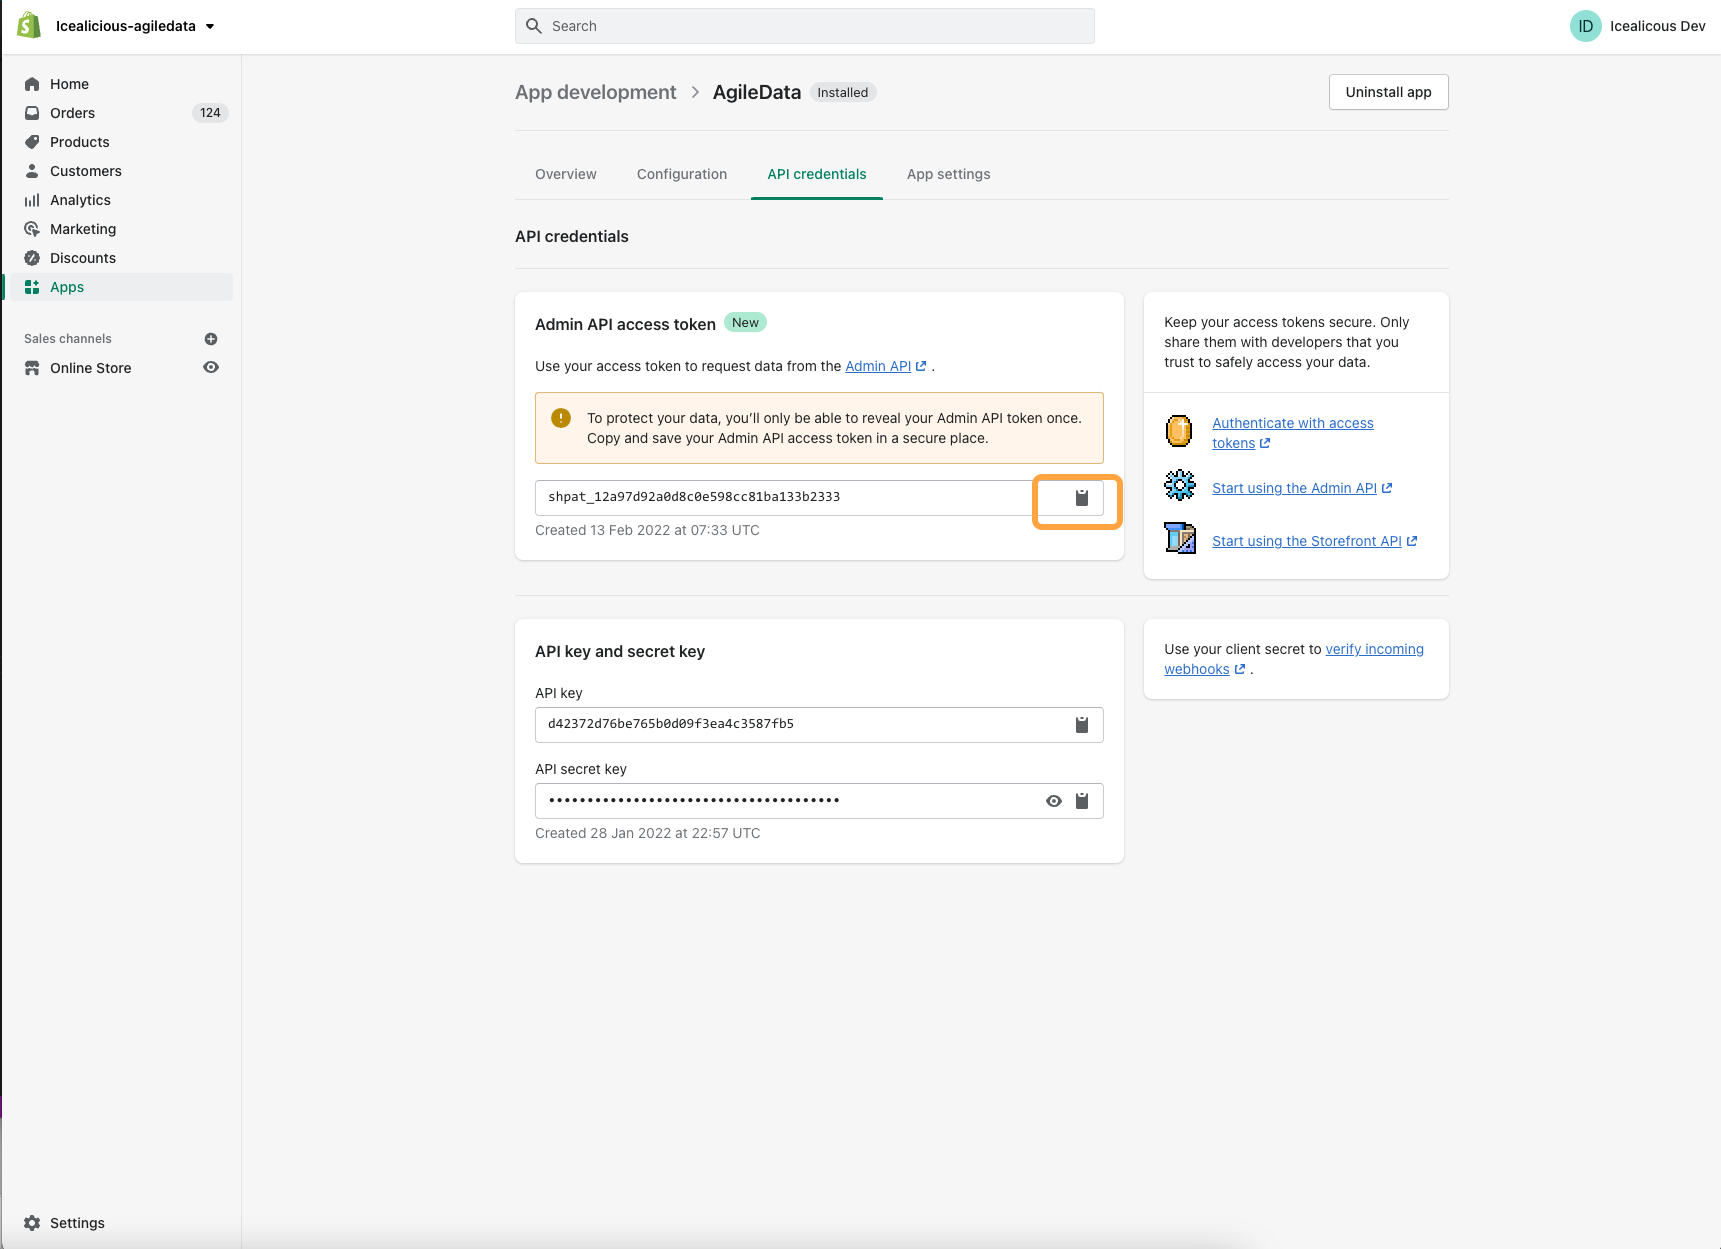Open Online Store in sidebar
1721x1249 pixels.
[90, 368]
